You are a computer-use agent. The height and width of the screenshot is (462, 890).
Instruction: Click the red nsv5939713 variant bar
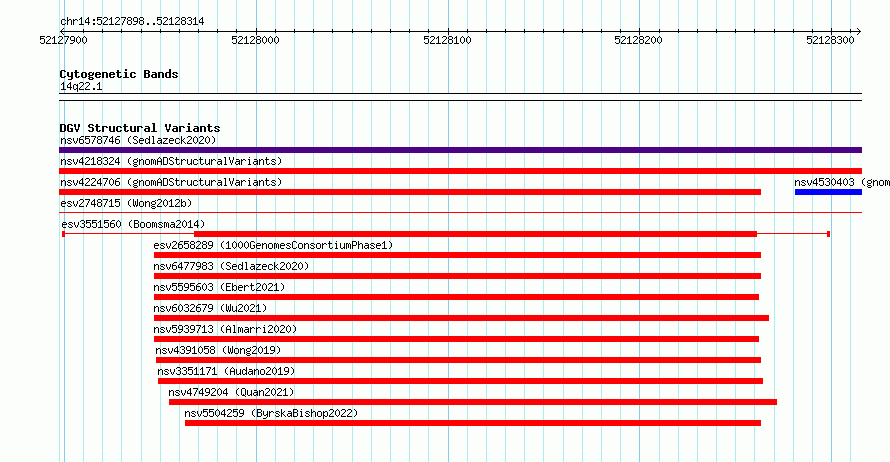pos(456,339)
